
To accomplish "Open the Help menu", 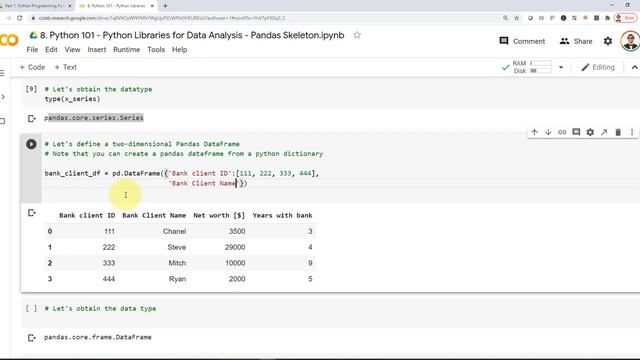I will pyautogui.click(x=180, y=49).
